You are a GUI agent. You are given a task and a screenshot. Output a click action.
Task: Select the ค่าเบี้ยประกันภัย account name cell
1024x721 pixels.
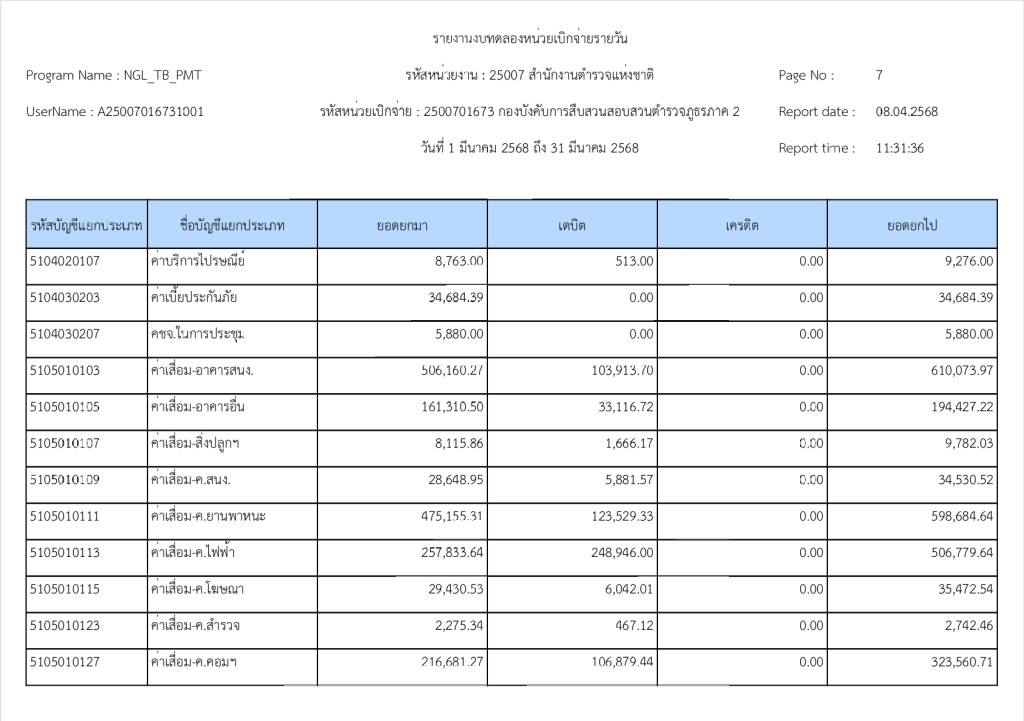coord(193,298)
